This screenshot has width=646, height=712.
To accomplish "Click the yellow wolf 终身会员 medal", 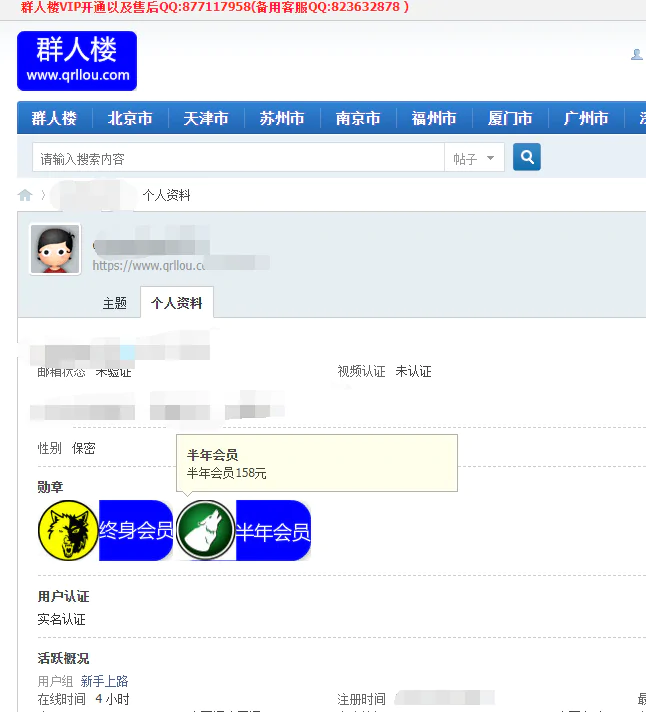I will tap(68, 530).
